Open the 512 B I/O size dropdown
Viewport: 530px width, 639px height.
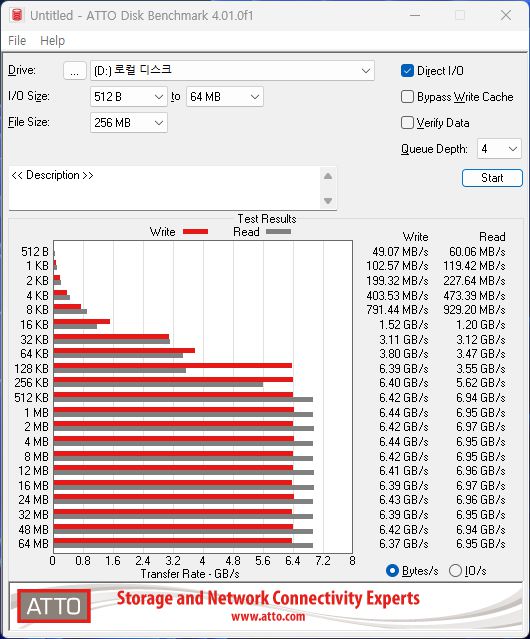click(x=129, y=97)
